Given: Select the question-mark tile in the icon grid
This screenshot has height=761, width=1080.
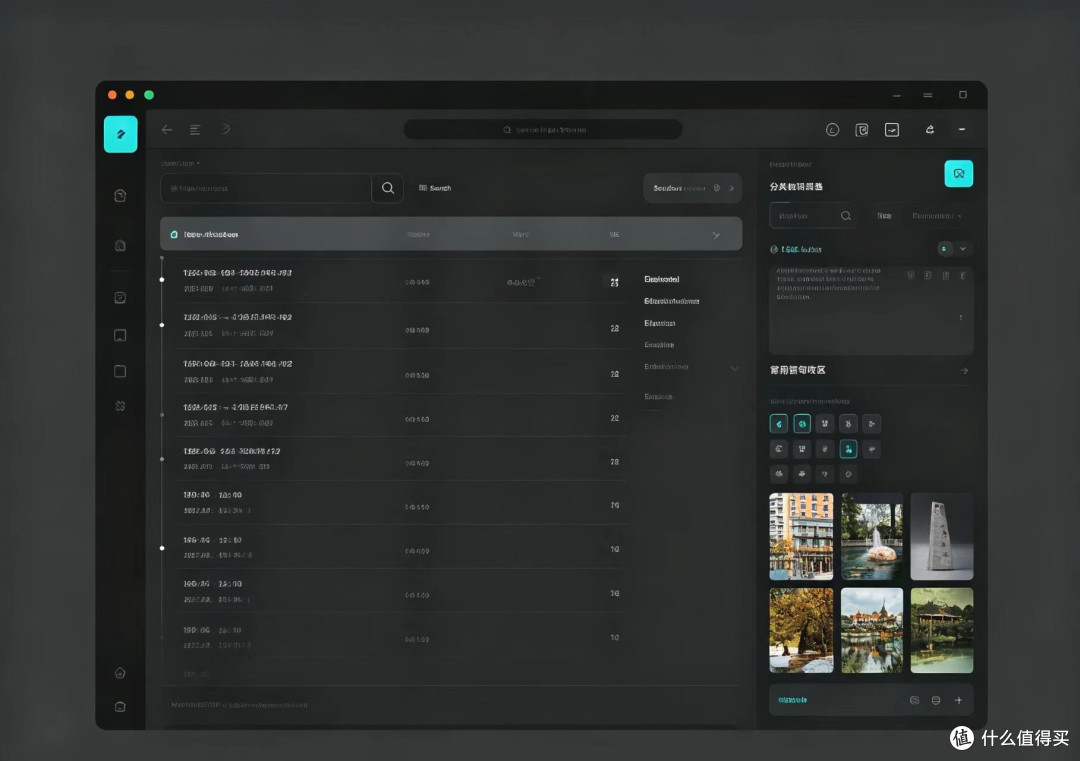Looking at the screenshot, I should tap(824, 474).
